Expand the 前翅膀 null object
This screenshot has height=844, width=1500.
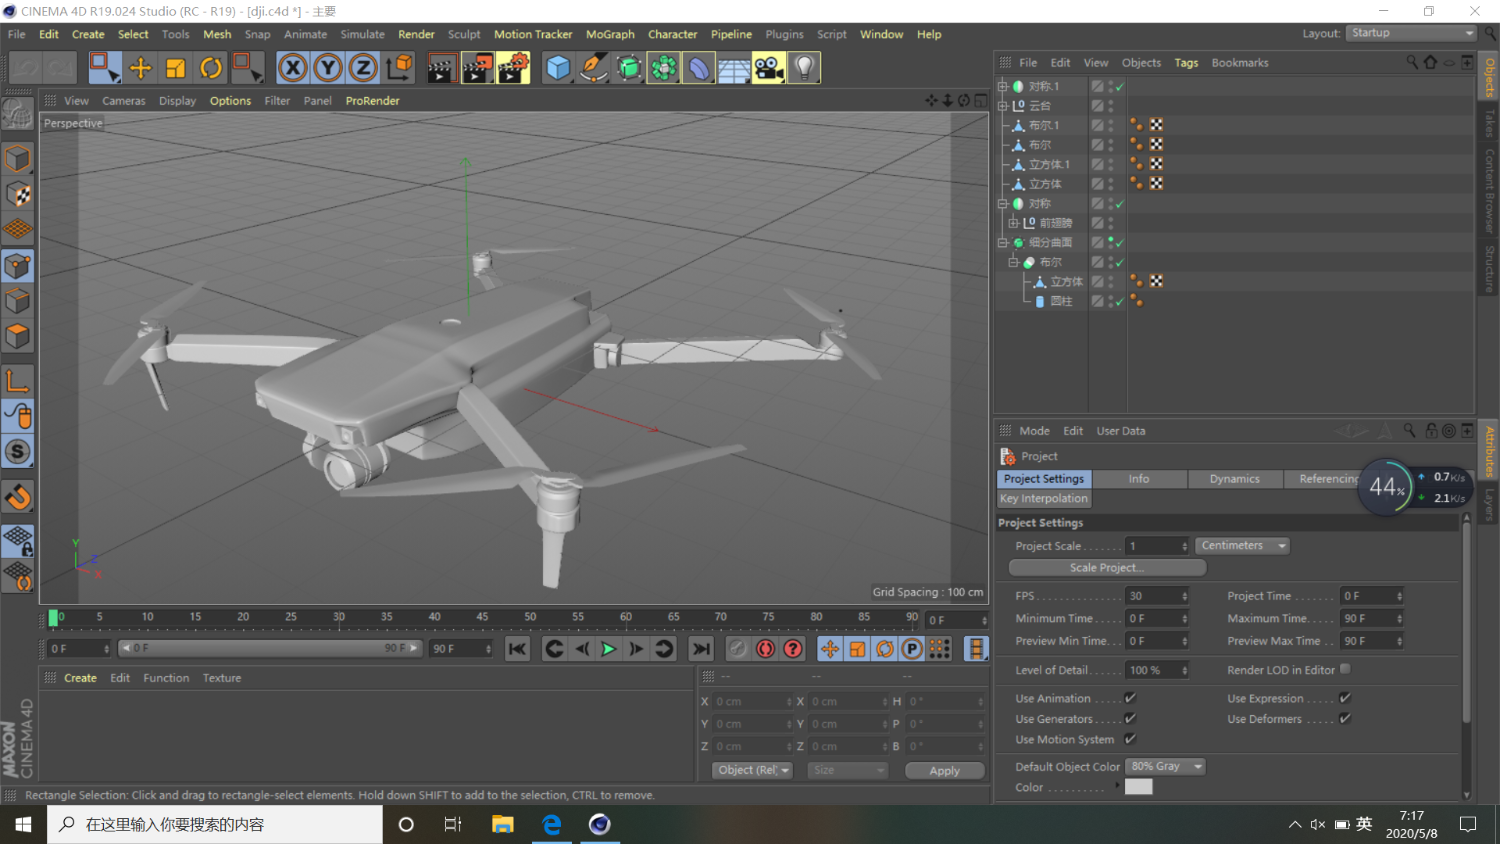(x=1013, y=223)
